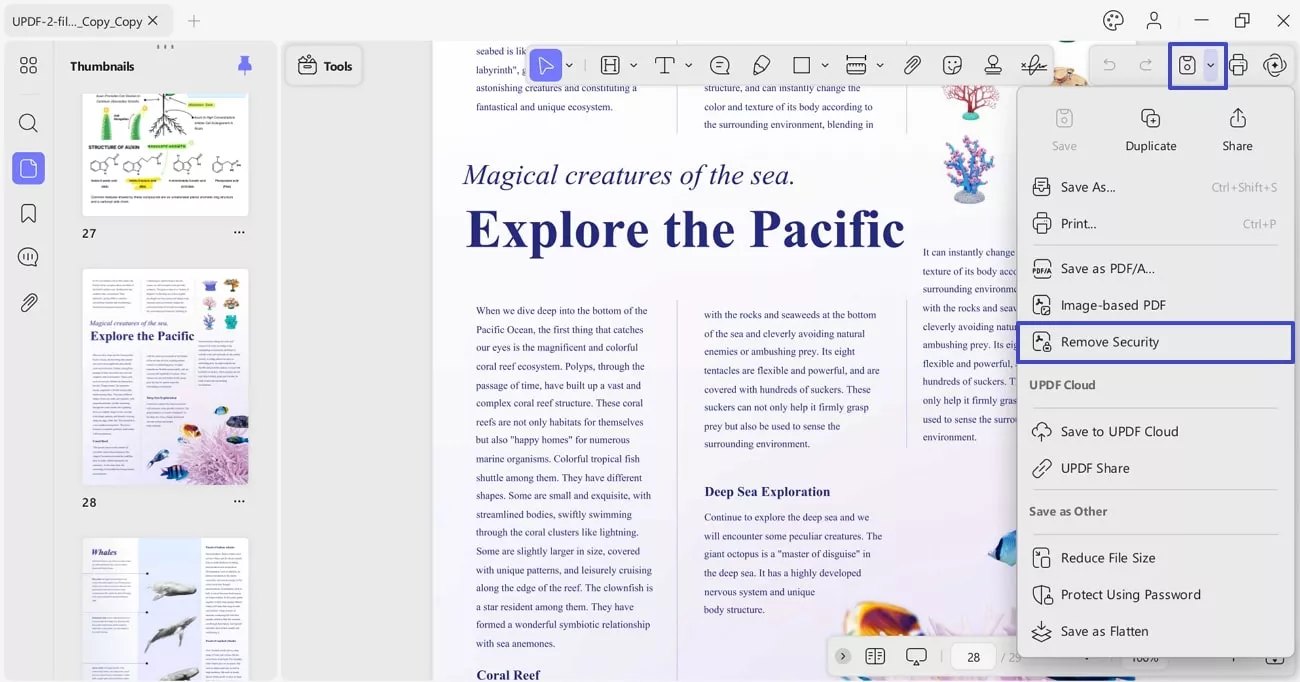Close the UPDF-2 file tab
This screenshot has height=682, width=1300.
pyautogui.click(x=153, y=20)
